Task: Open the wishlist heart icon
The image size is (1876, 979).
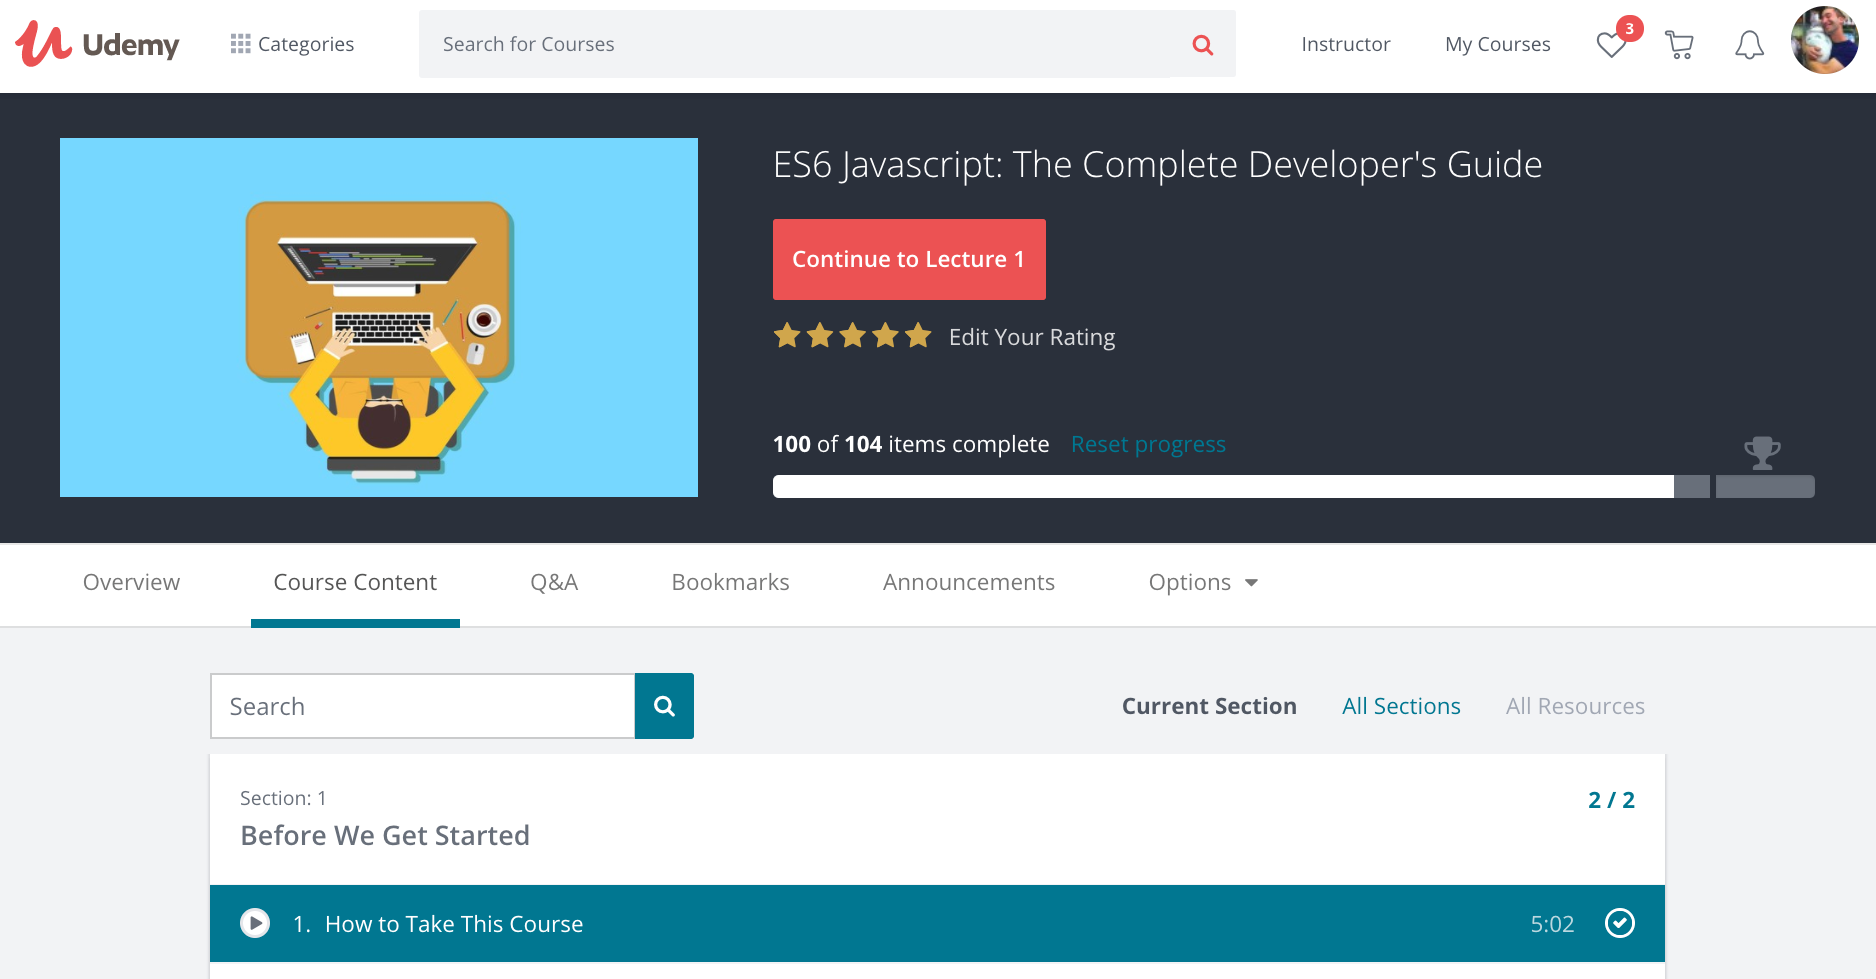Action: 1611,45
